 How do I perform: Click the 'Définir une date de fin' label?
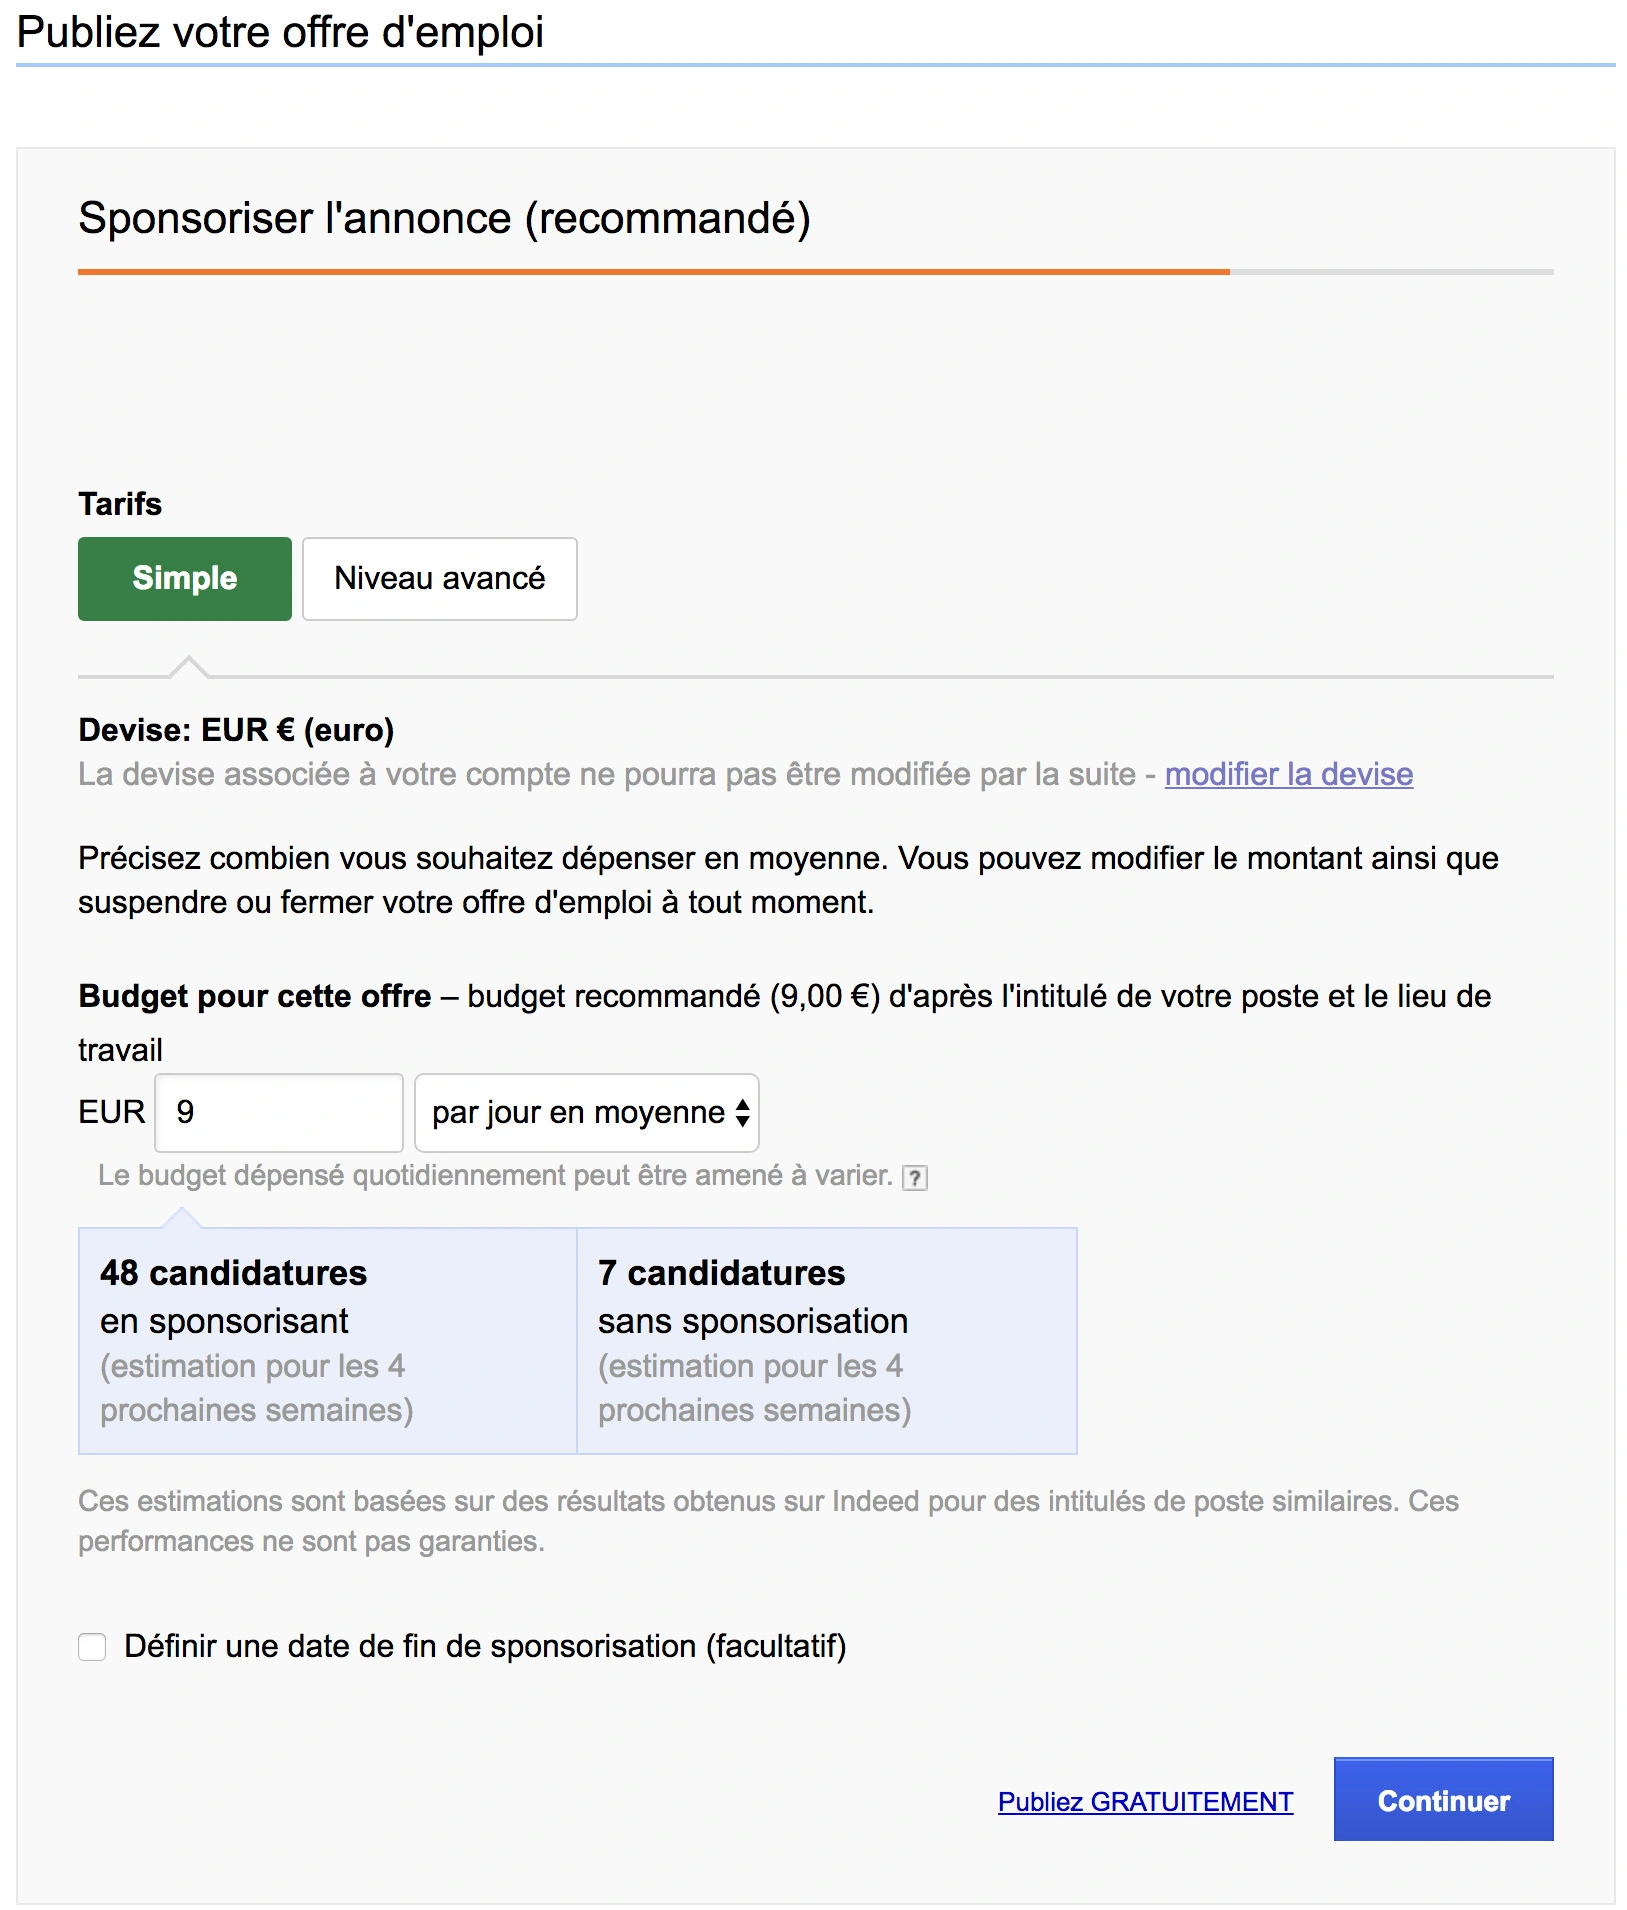485,1646
